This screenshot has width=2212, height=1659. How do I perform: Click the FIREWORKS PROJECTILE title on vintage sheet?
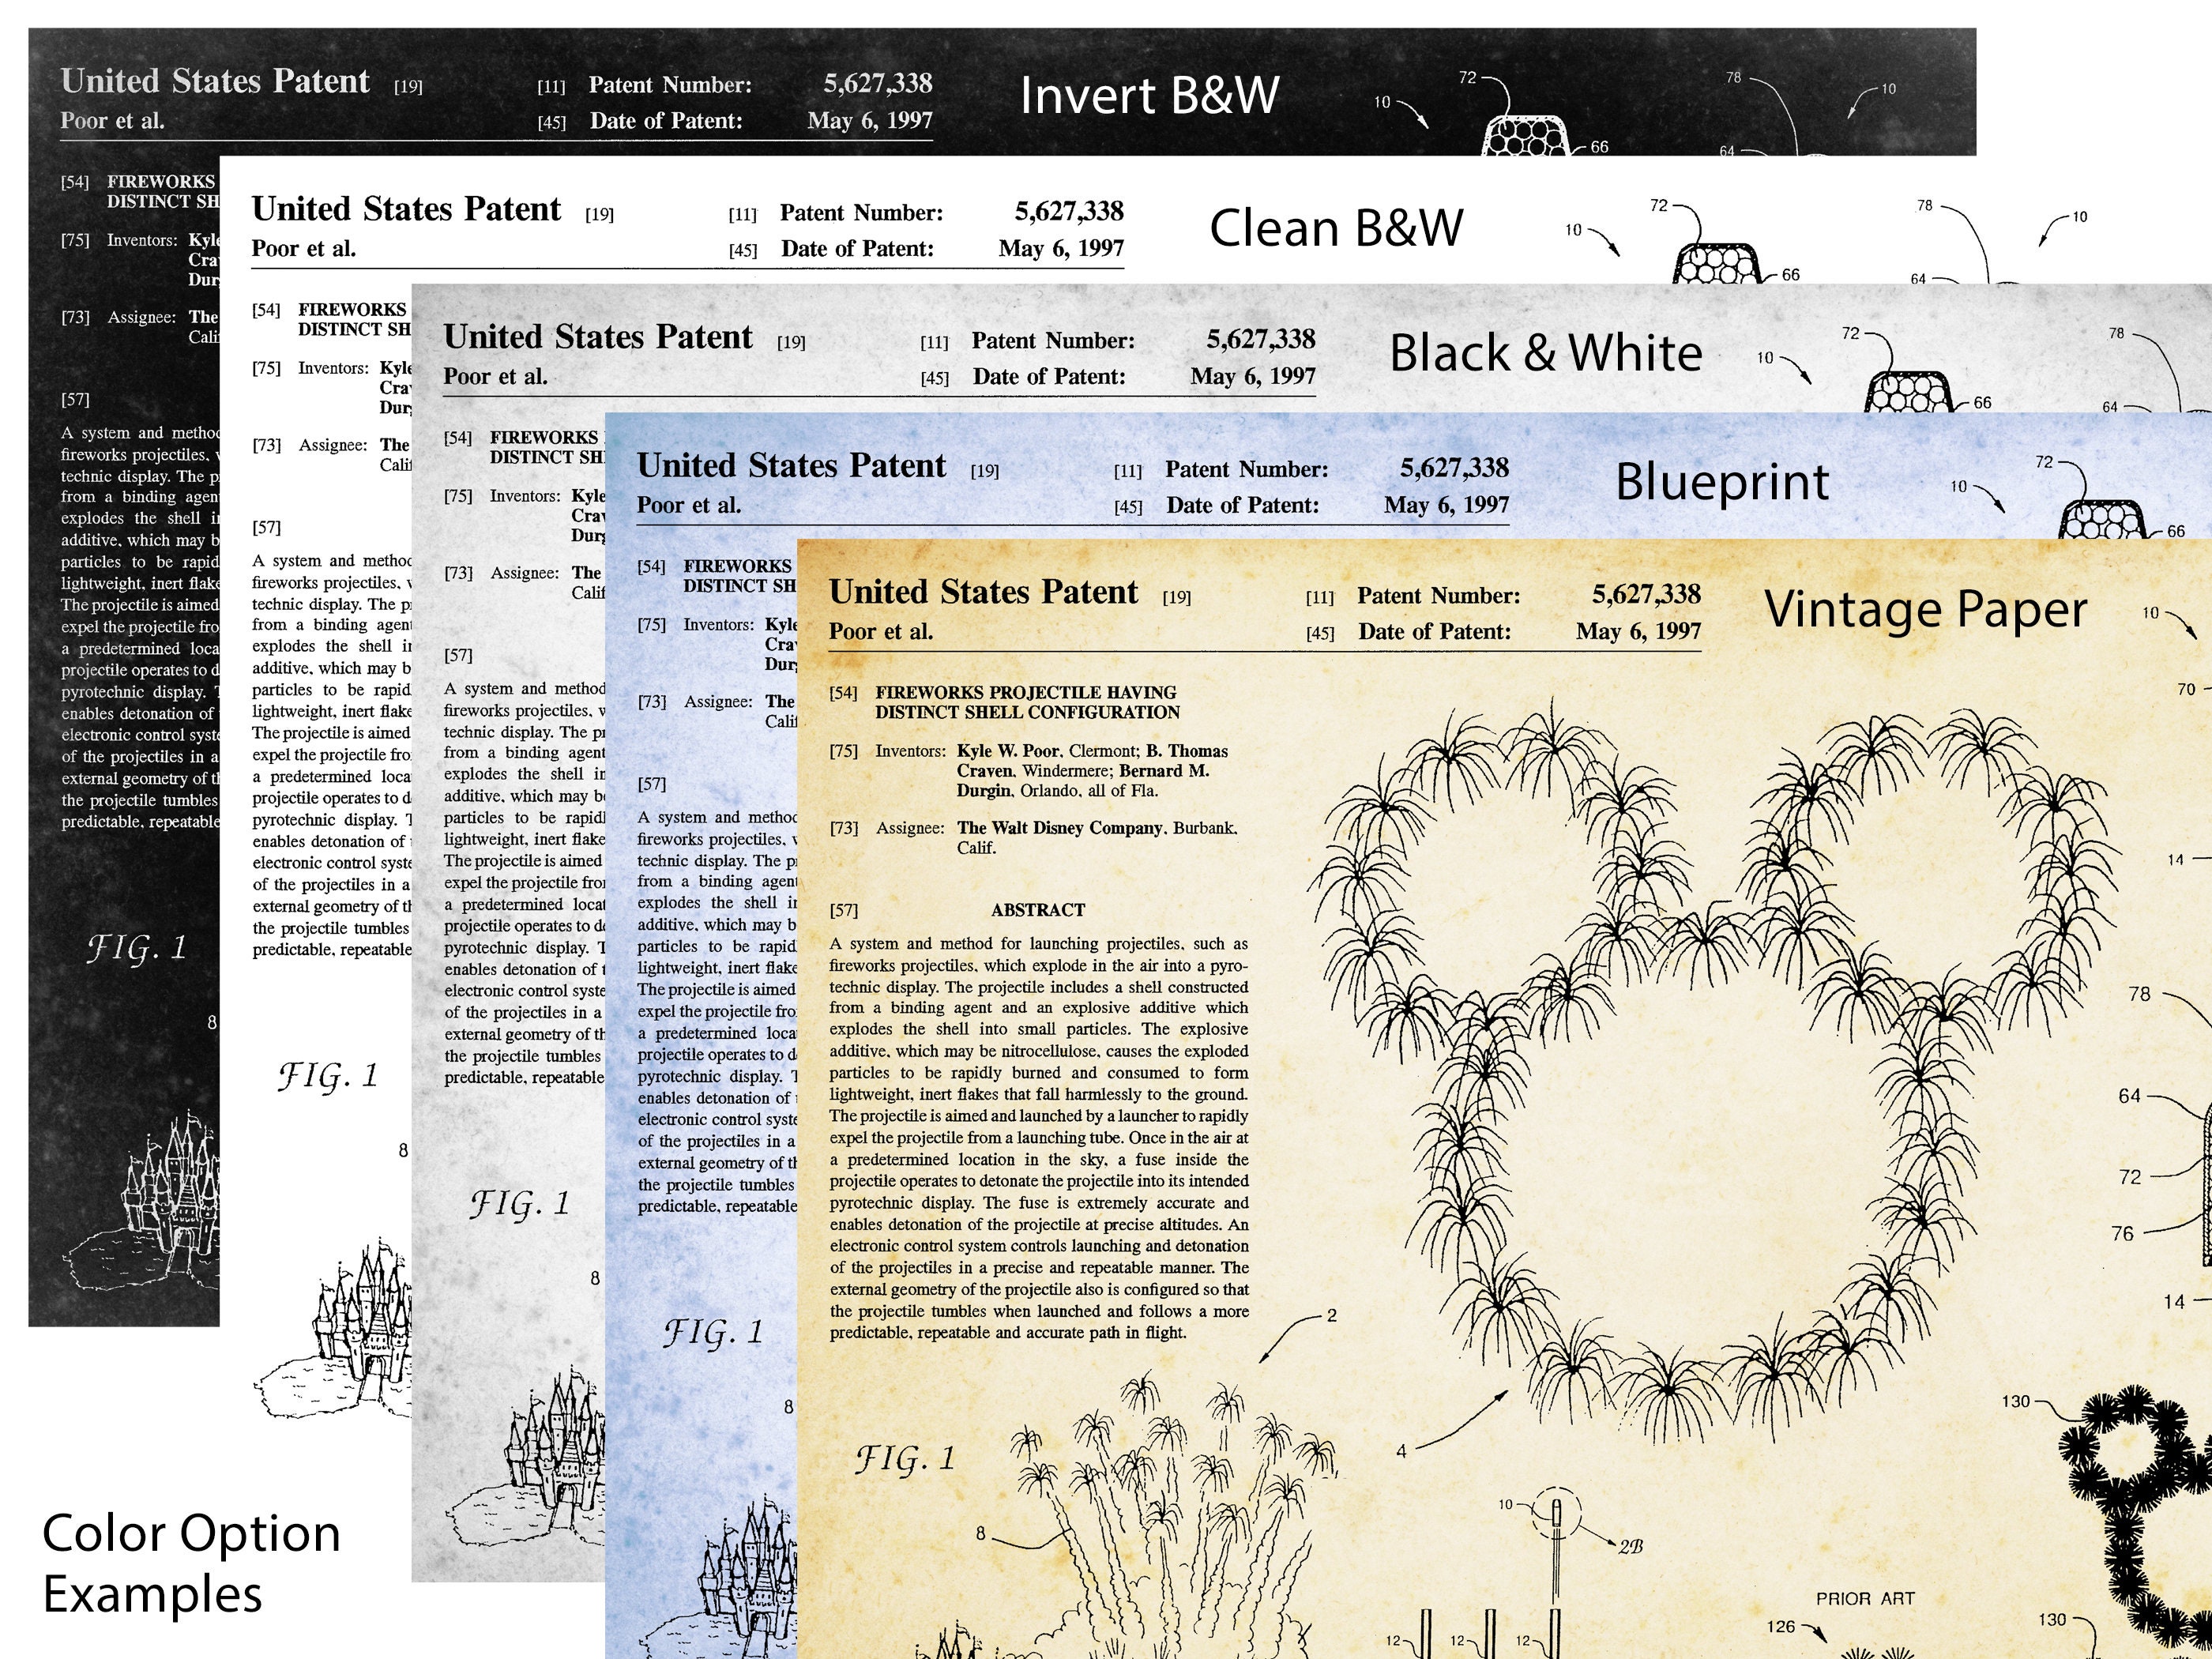(1027, 702)
